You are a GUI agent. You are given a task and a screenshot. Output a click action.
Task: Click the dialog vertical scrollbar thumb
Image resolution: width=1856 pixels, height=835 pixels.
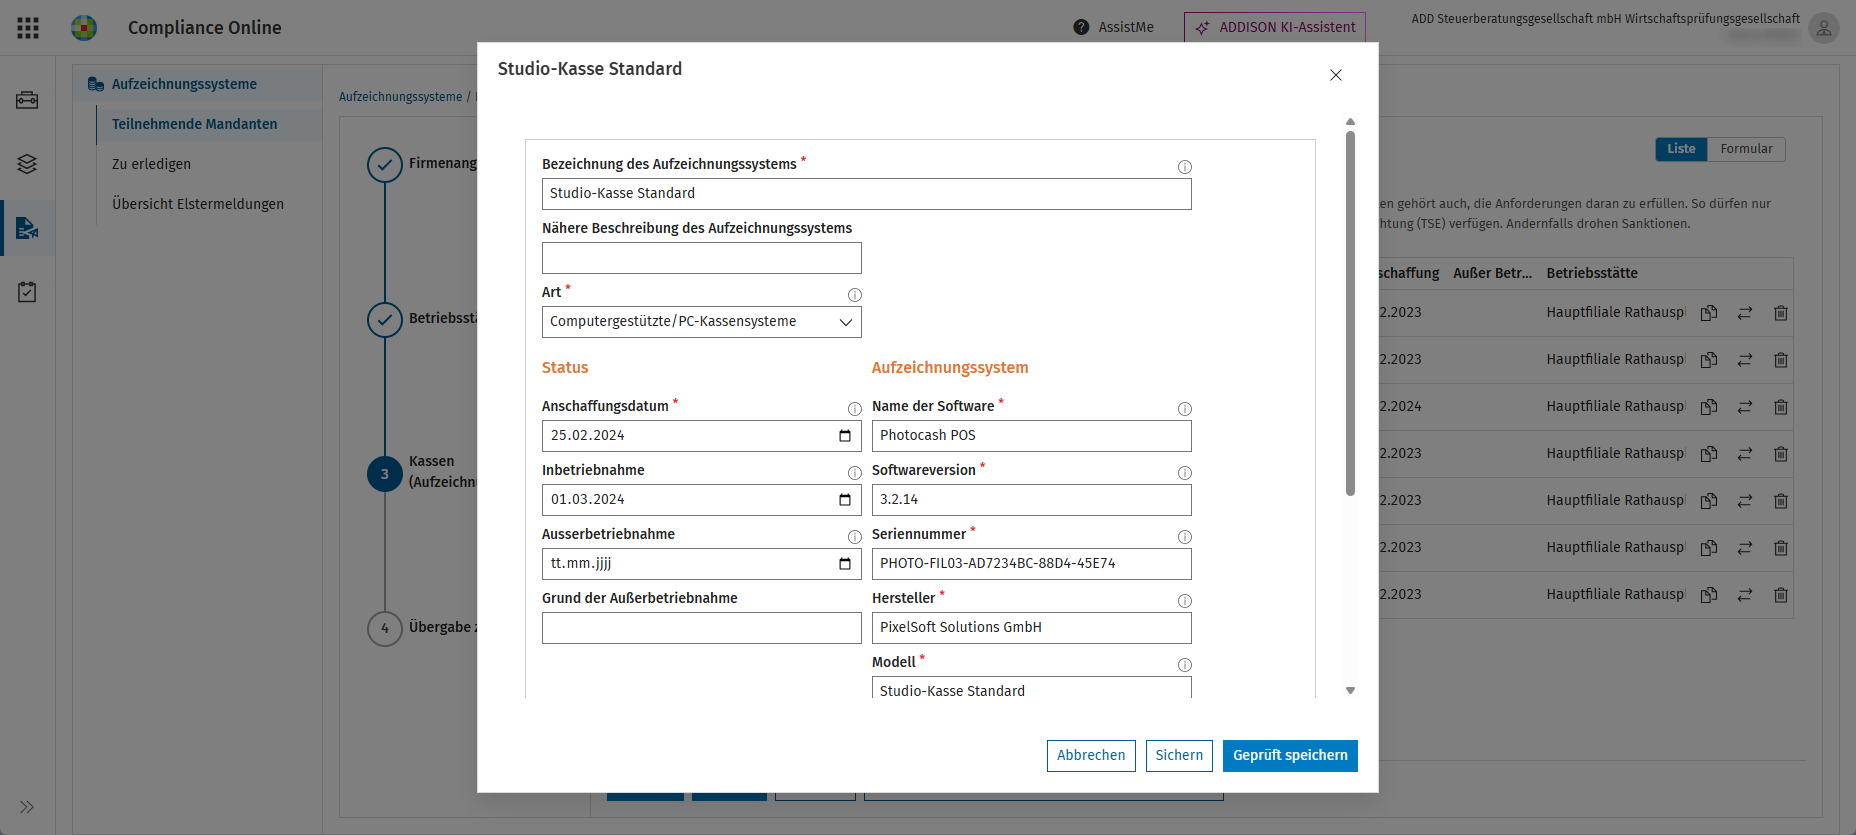click(x=1350, y=313)
